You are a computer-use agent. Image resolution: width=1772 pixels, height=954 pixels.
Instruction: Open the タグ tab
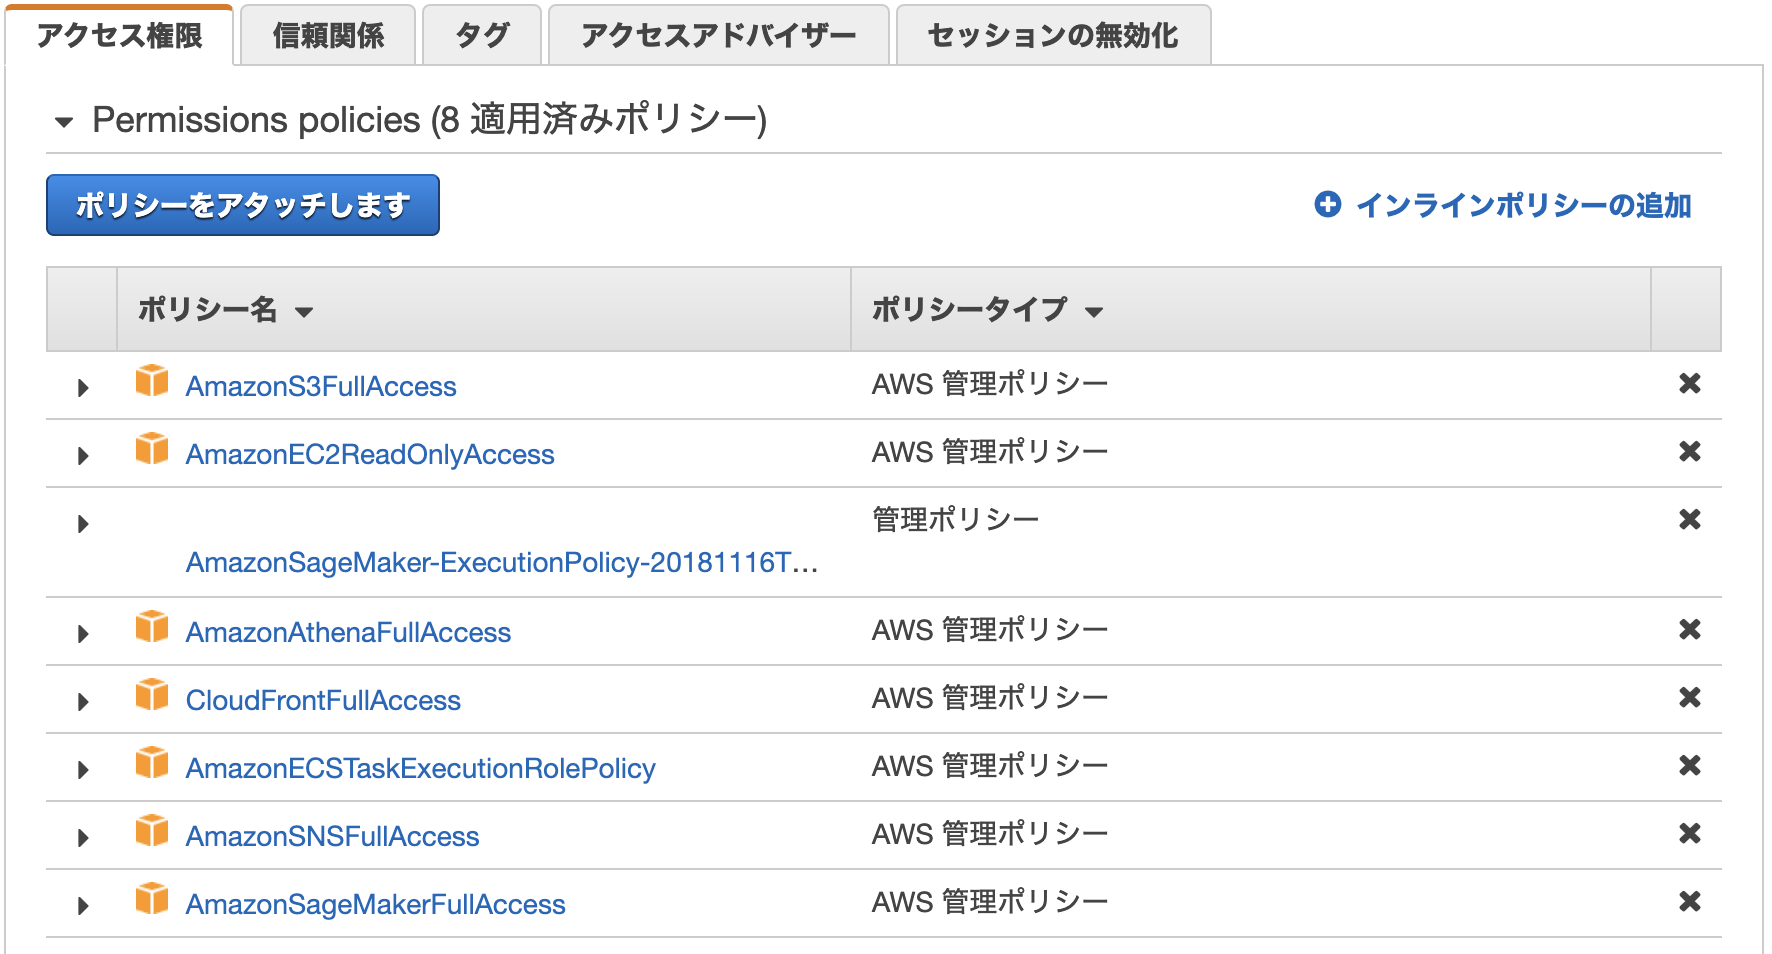pos(482,36)
